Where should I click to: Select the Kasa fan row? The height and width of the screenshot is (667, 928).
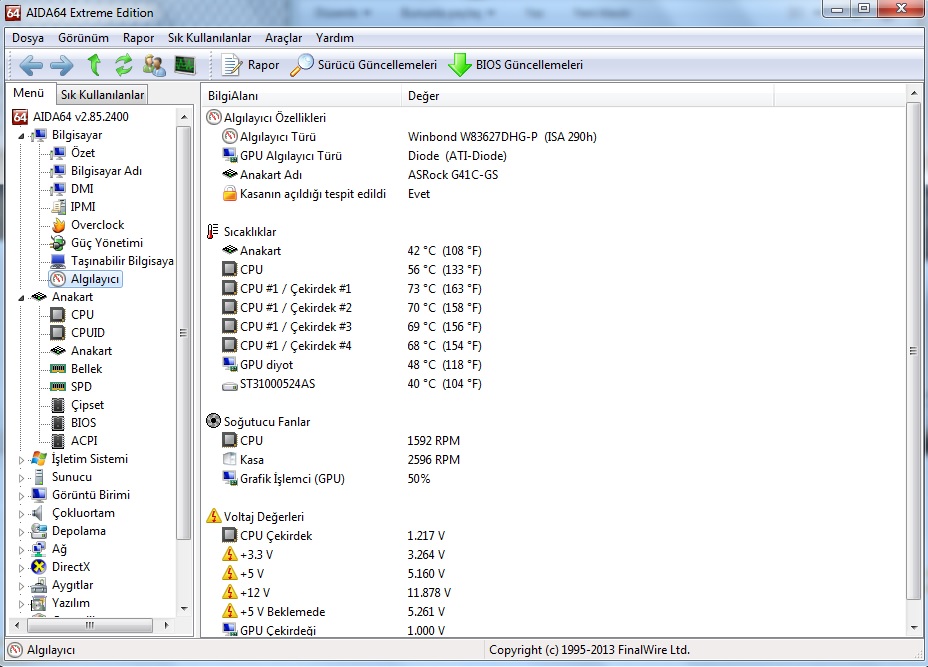click(340, 459)
